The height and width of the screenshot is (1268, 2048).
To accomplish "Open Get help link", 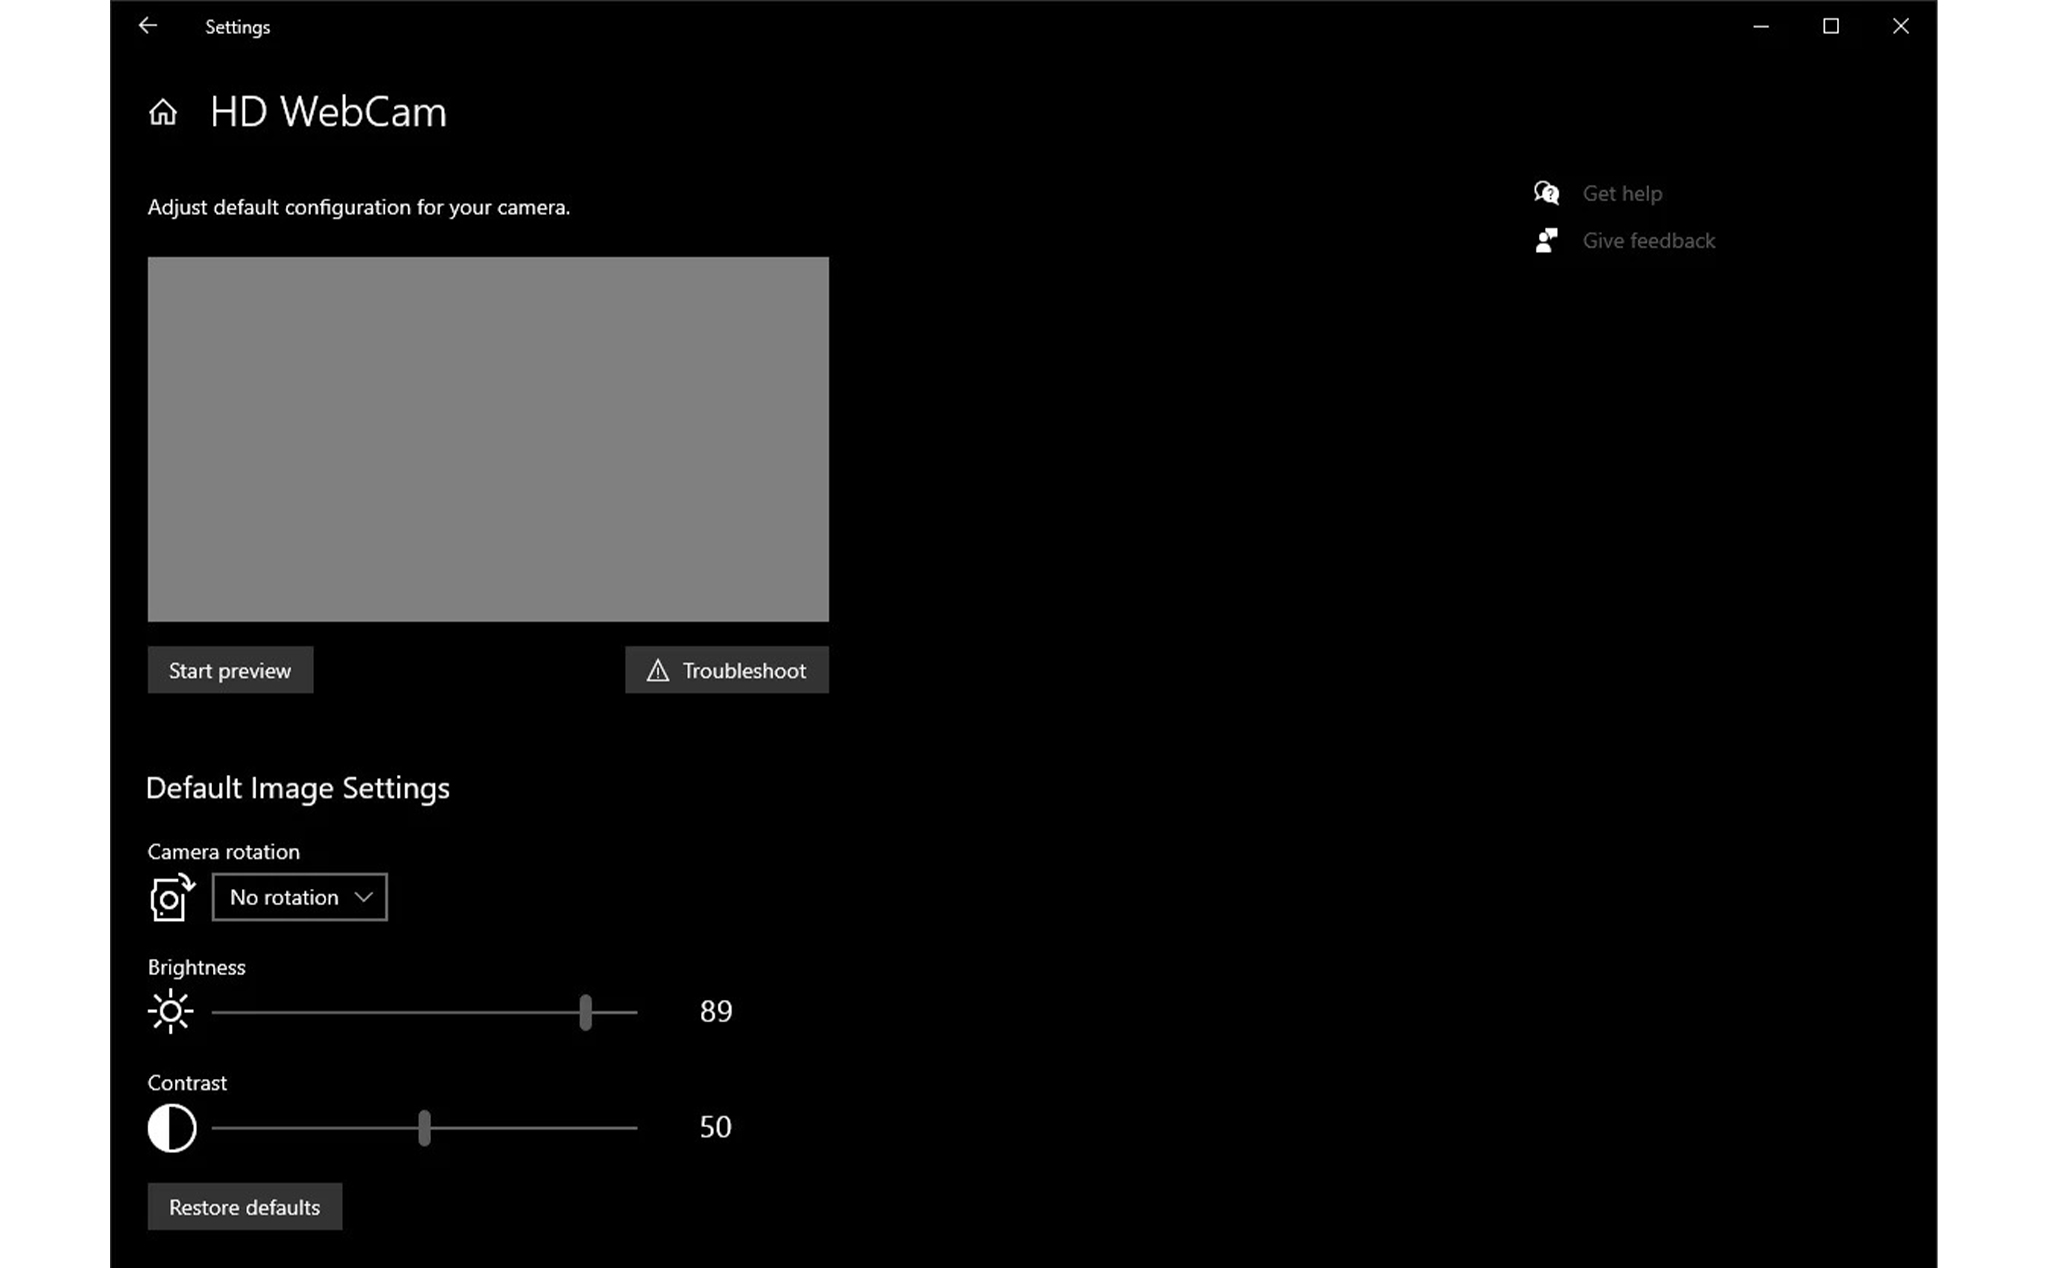I will click(1622, 193).
